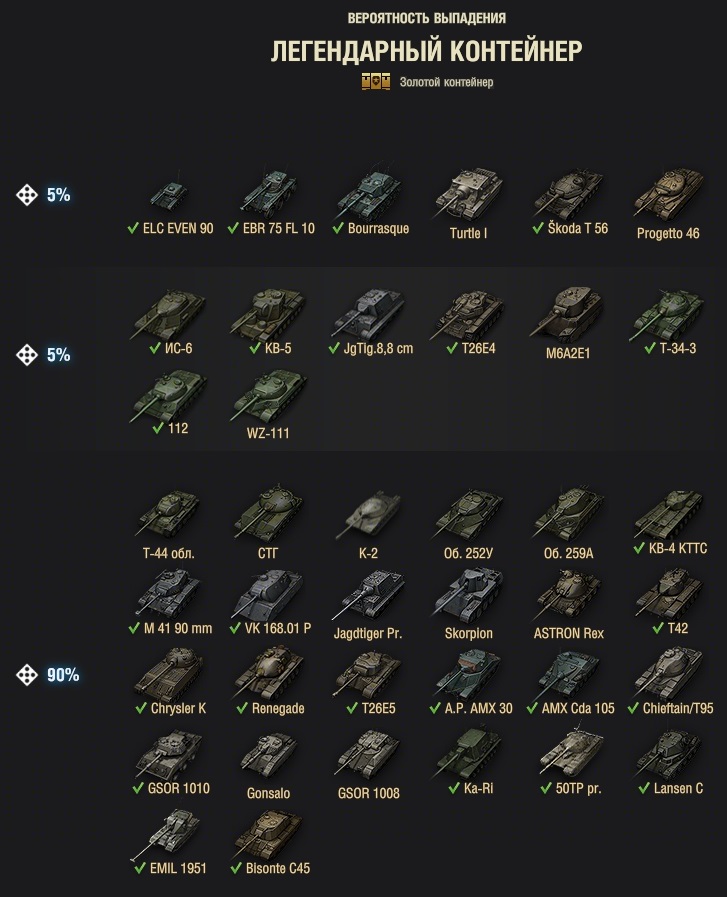Click checkmark next to Bisonte C45
This screenshot has height=897, width=727.
pos(236,868)
